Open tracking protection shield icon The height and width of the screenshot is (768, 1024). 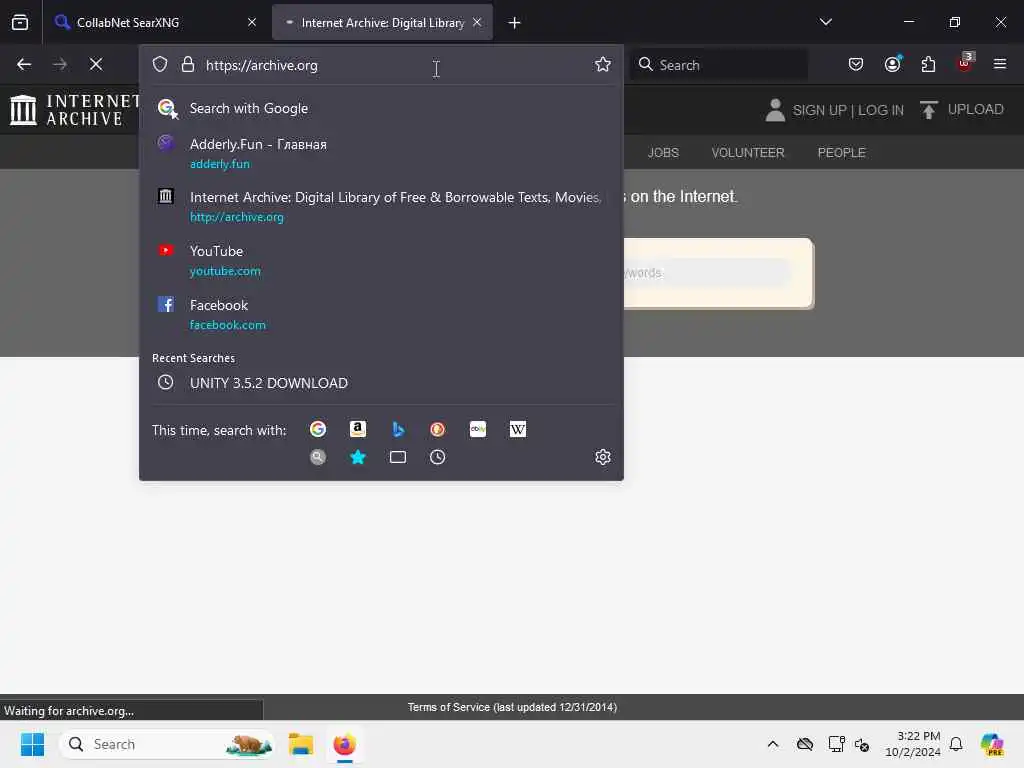click(x=160, y=64)
